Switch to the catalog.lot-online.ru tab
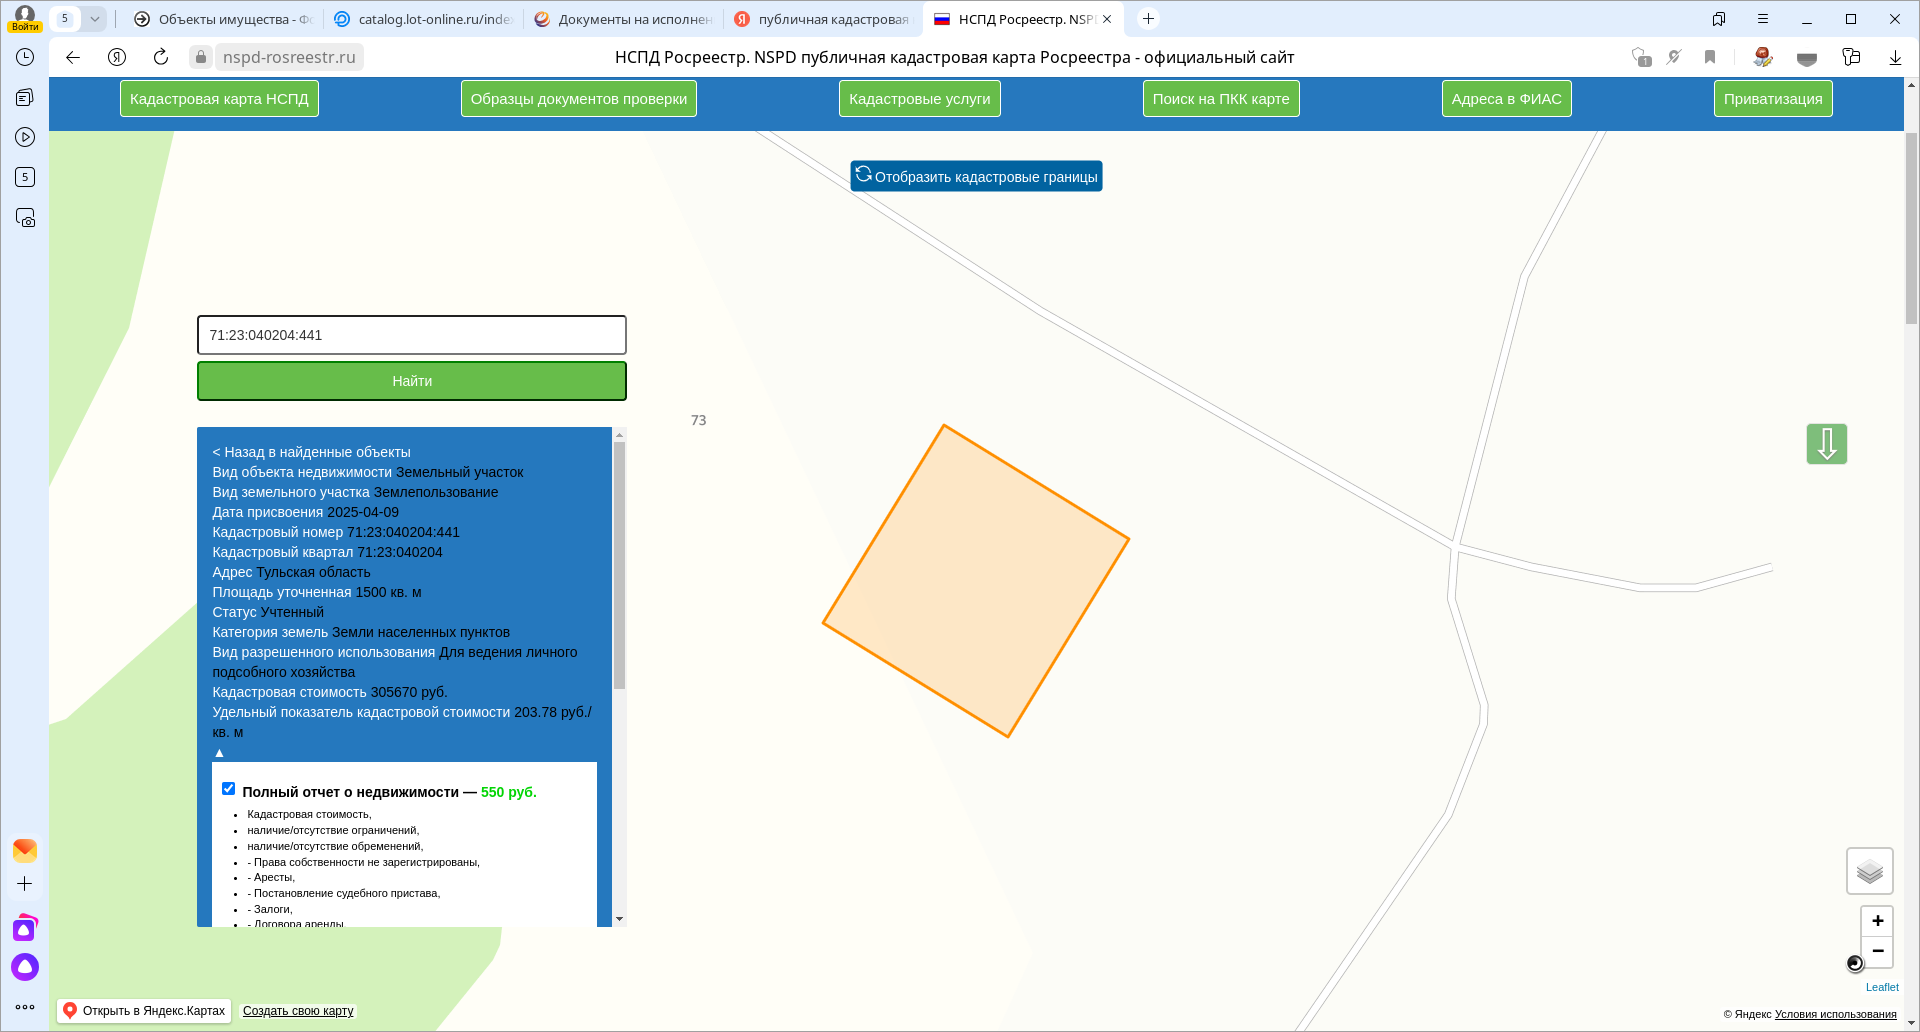The width and height of the screenshot is (1920, 1032). [424, 19]
